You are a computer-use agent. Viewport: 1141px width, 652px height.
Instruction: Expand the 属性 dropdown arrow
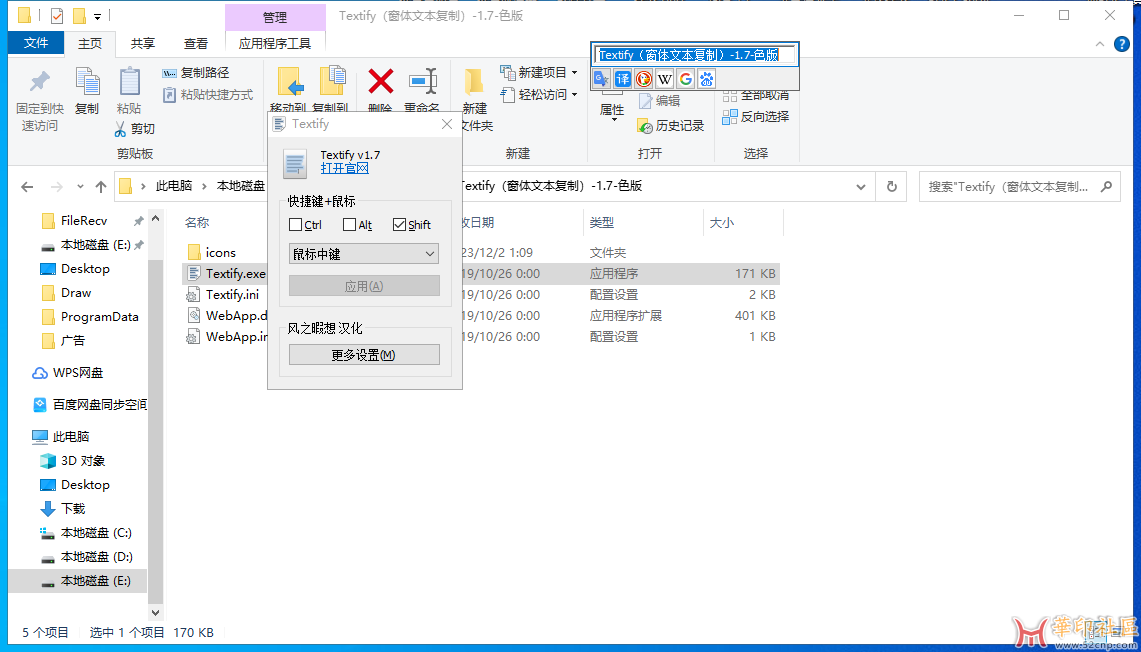pyautogui.click(x=613, y=119)
